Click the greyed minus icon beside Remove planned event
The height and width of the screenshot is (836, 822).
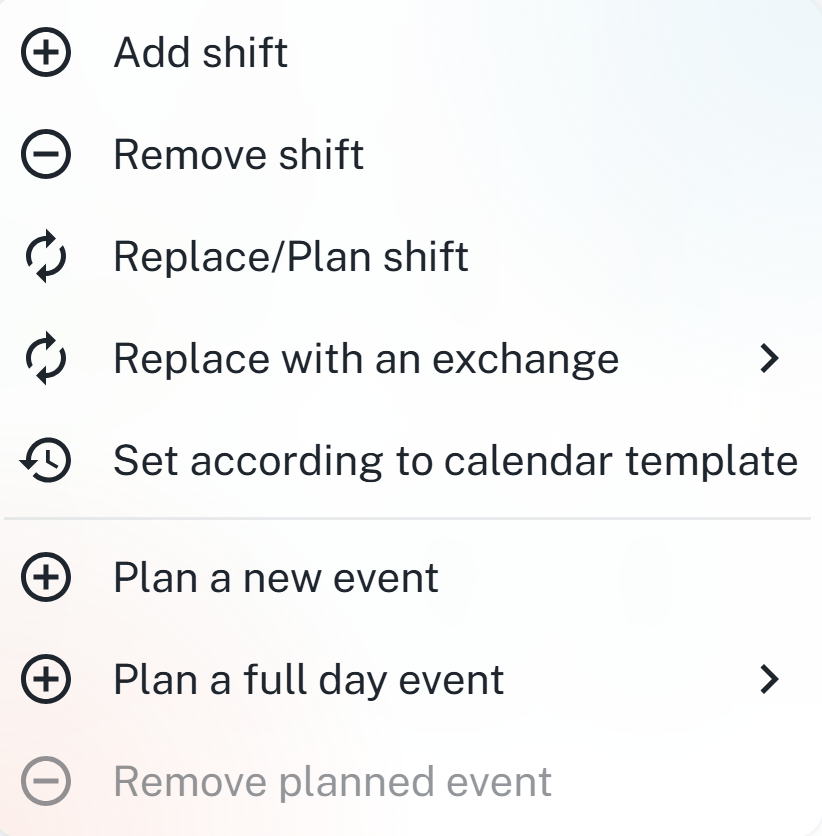click(45, 782)
